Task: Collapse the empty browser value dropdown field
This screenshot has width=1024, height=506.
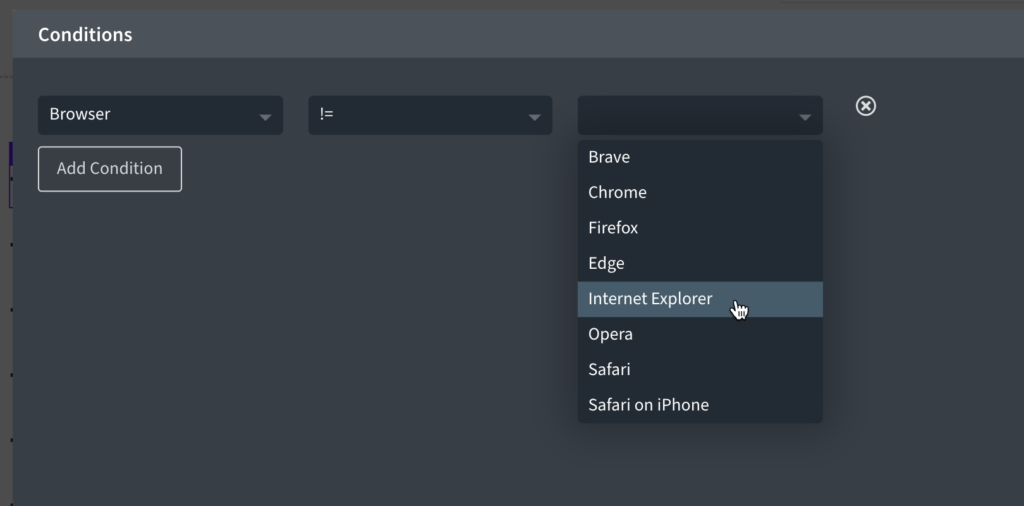Action: (700, 116)
